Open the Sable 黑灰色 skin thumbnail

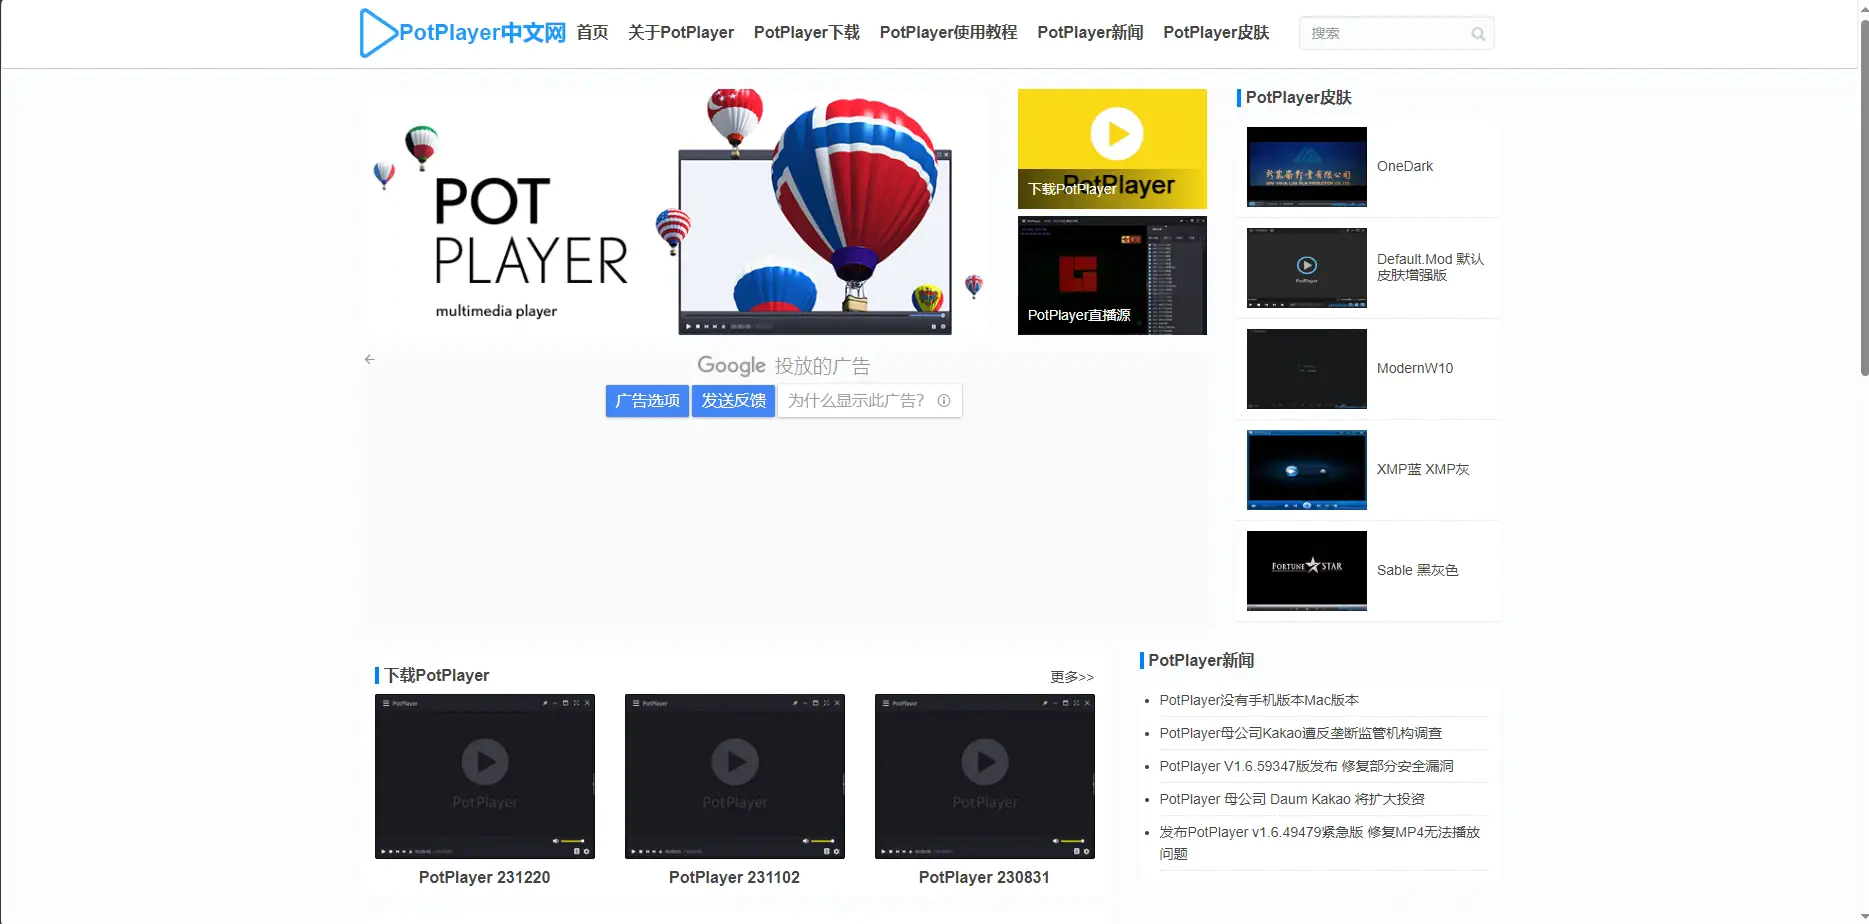click(x=1307, y=571)
